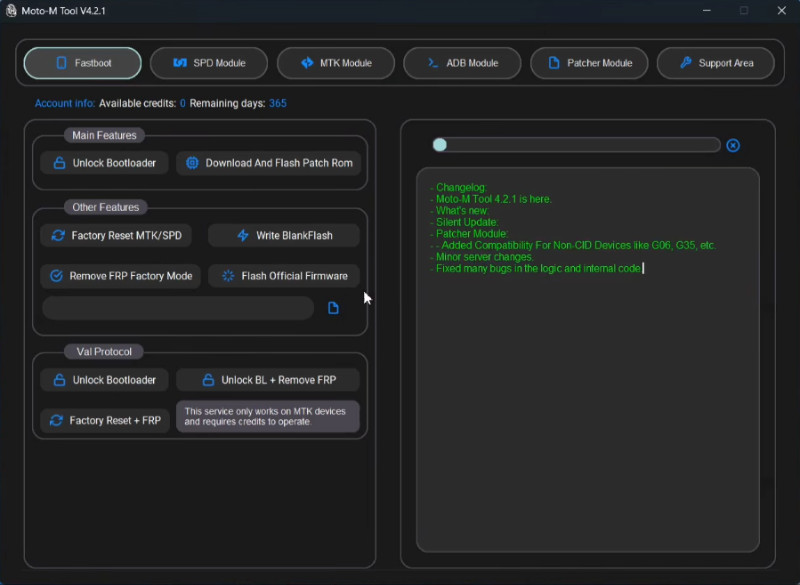The width and height of the screenshot is (800, 585).
Task: Click the firmware file path input field
Action: [x=178, y=308]
